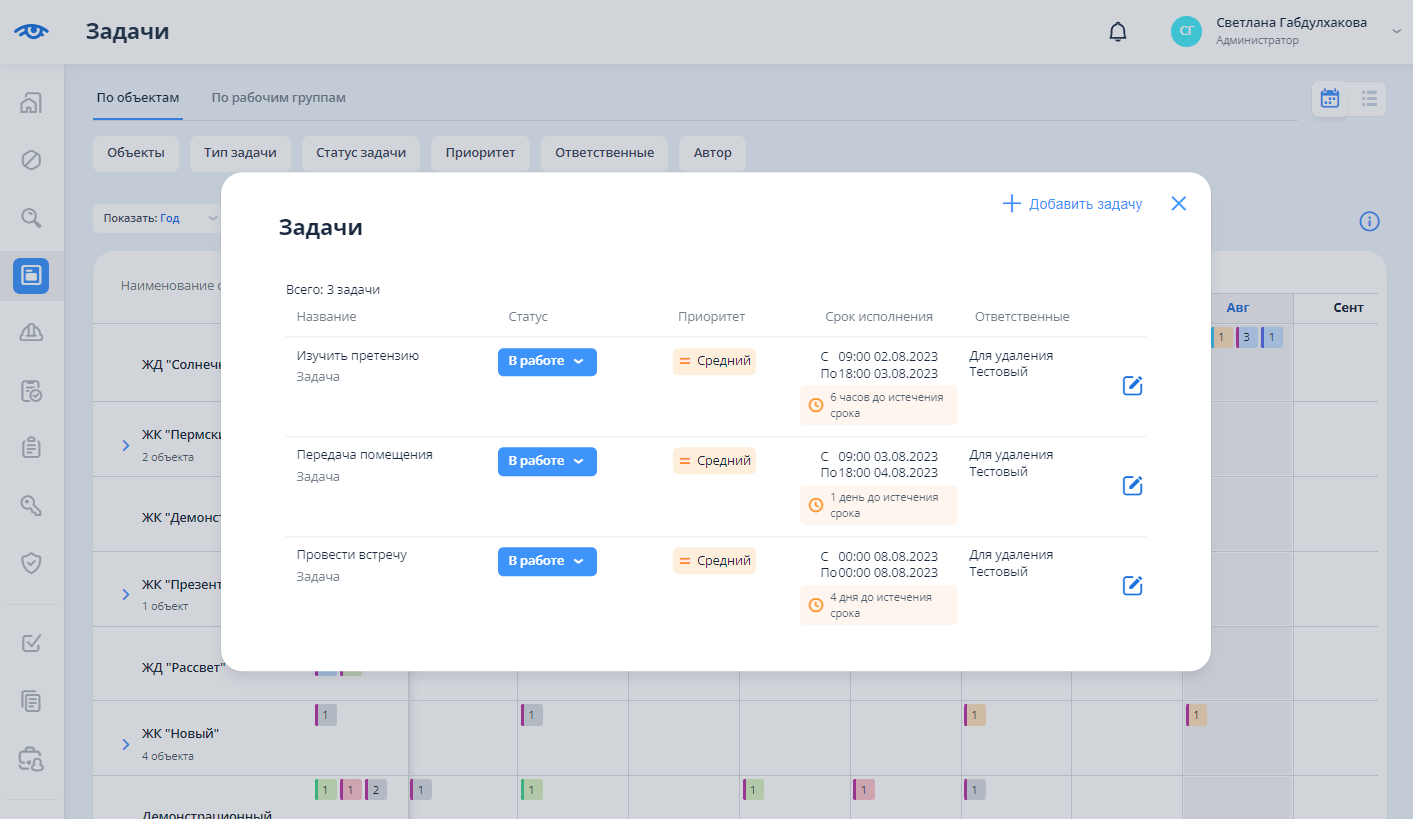Click the keys icon in sidebar

(31, 505)
